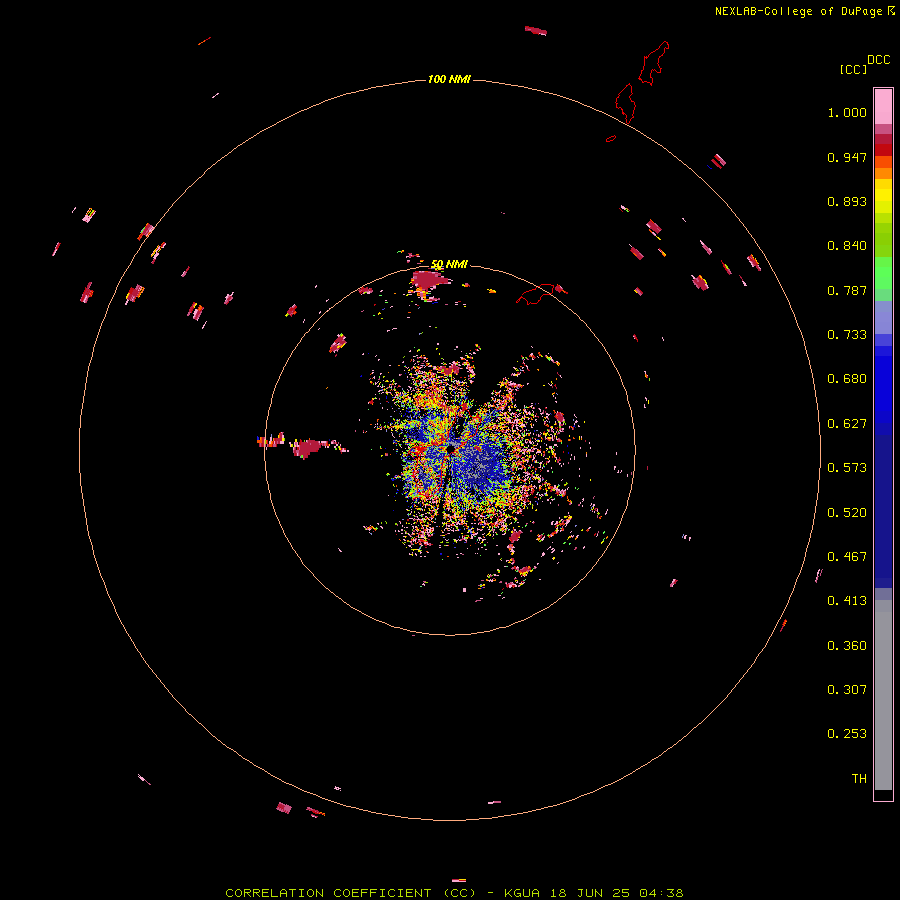This screenshot has width=900, height=900.
Task: Click the 0.787 scale value
Action: (x=847, y=290)
